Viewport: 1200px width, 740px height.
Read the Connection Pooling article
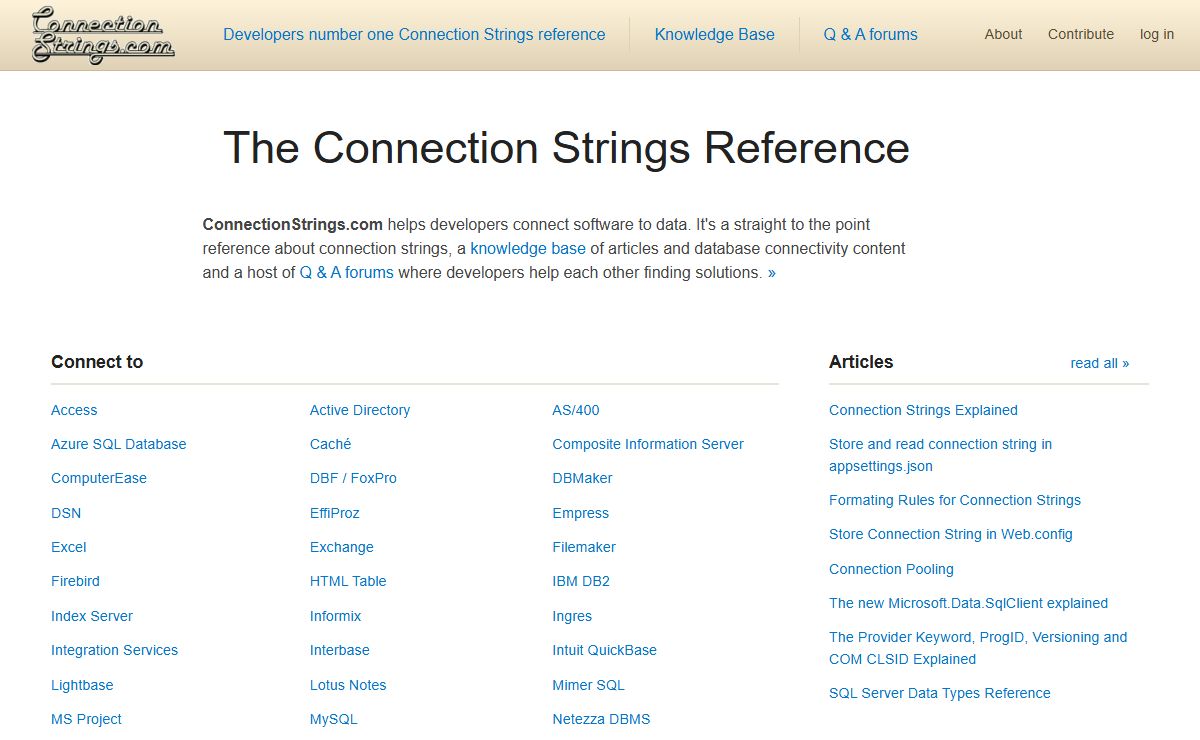(x=891, y=569)
